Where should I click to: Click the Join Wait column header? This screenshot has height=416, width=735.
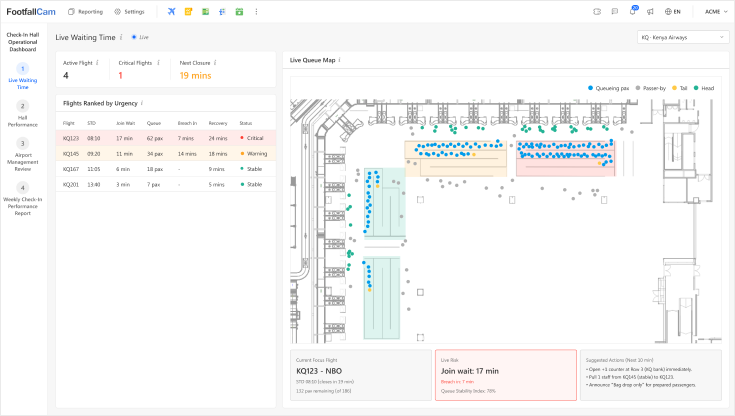tap(126, 123)
